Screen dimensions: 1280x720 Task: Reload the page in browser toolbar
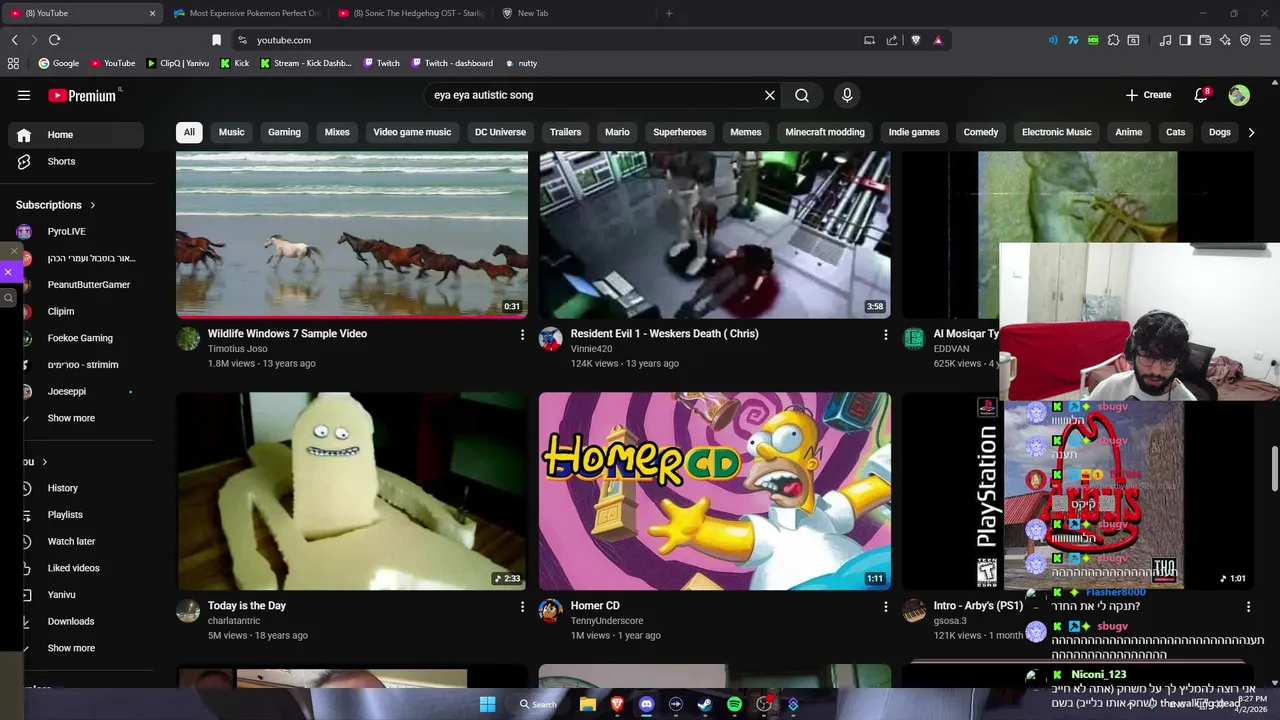(x=54, y=40)
